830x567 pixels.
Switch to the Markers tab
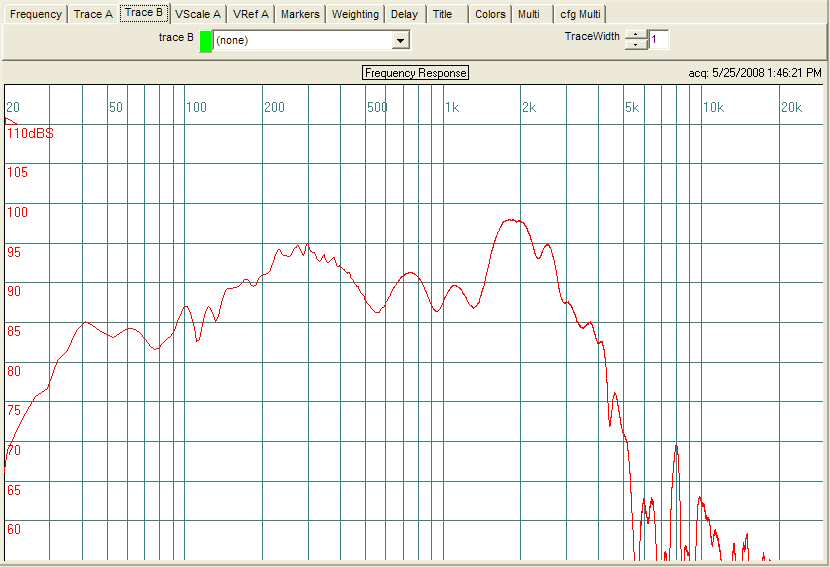300,14
